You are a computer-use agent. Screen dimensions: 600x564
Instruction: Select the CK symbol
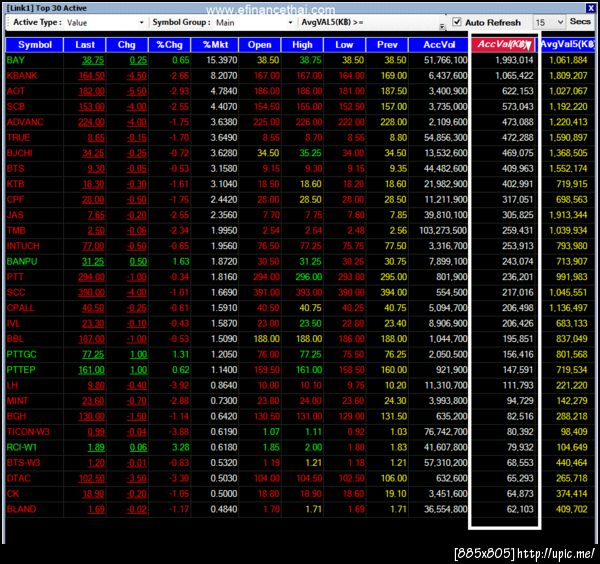[x=13, y=494]
